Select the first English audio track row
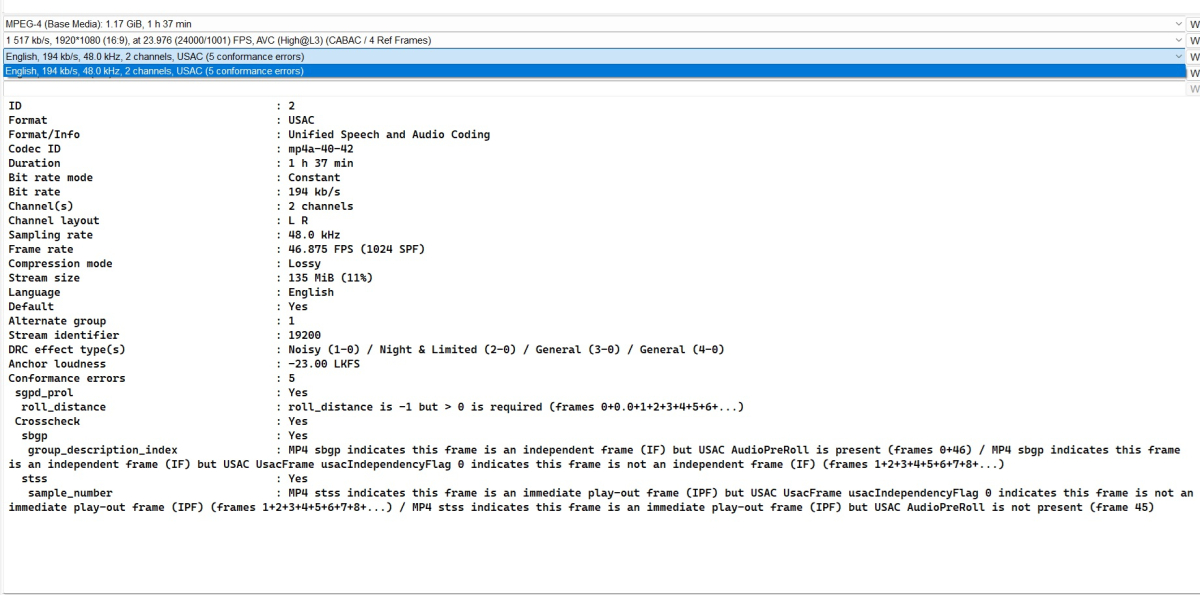 (x=400, y=57)
